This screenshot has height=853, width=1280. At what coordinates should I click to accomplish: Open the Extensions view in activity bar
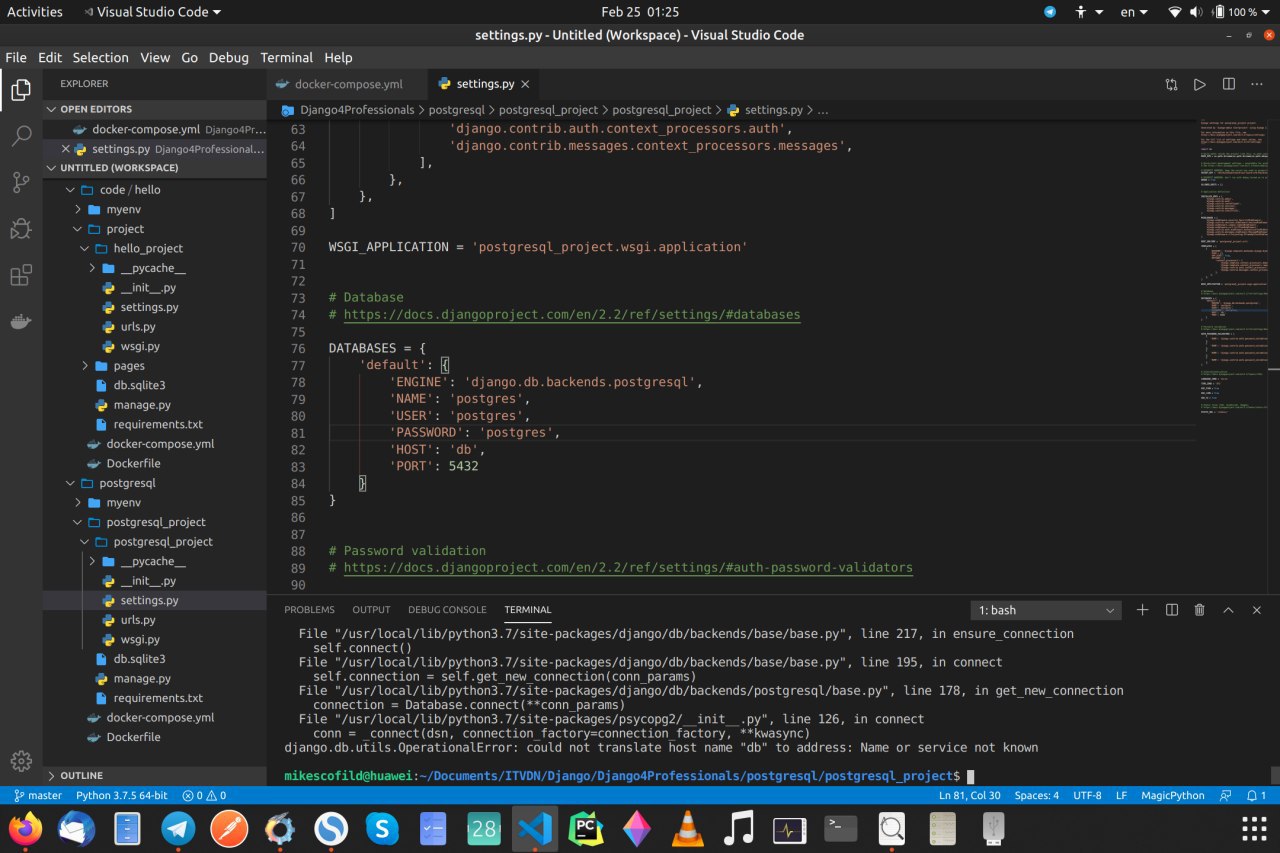21,275
